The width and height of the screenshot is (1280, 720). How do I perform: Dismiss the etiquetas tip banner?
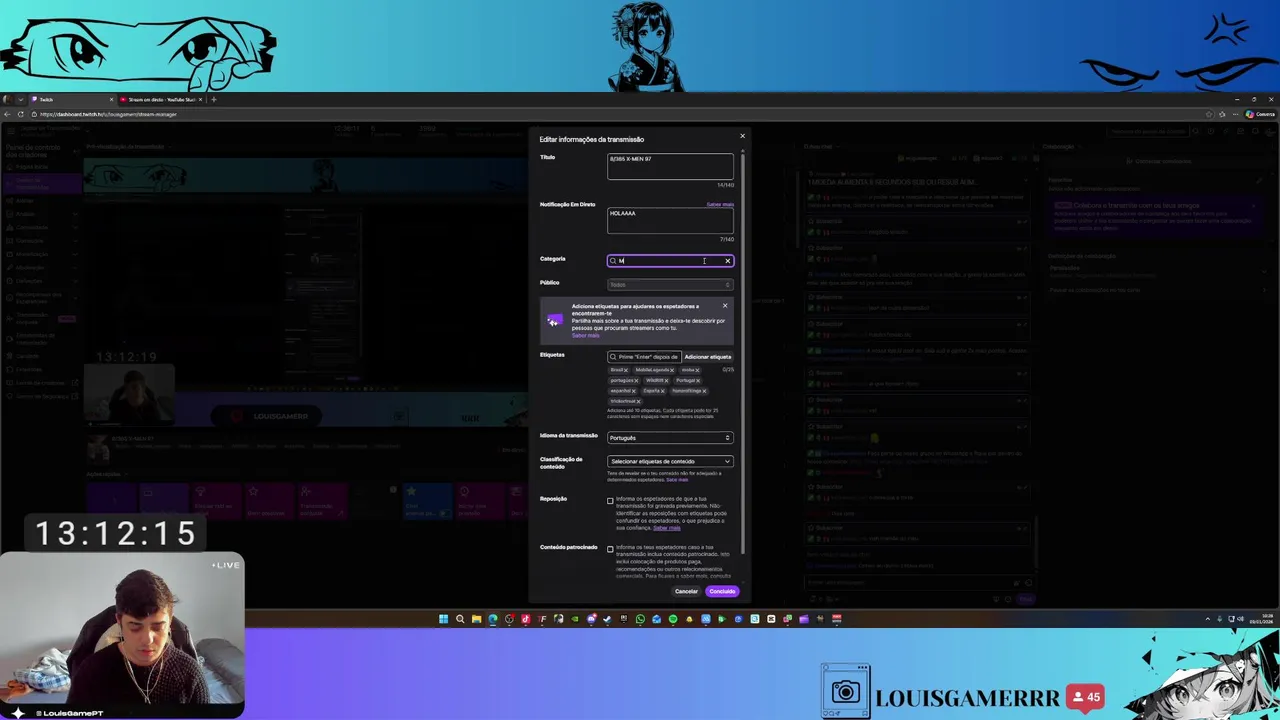click(x=725, y=306)
